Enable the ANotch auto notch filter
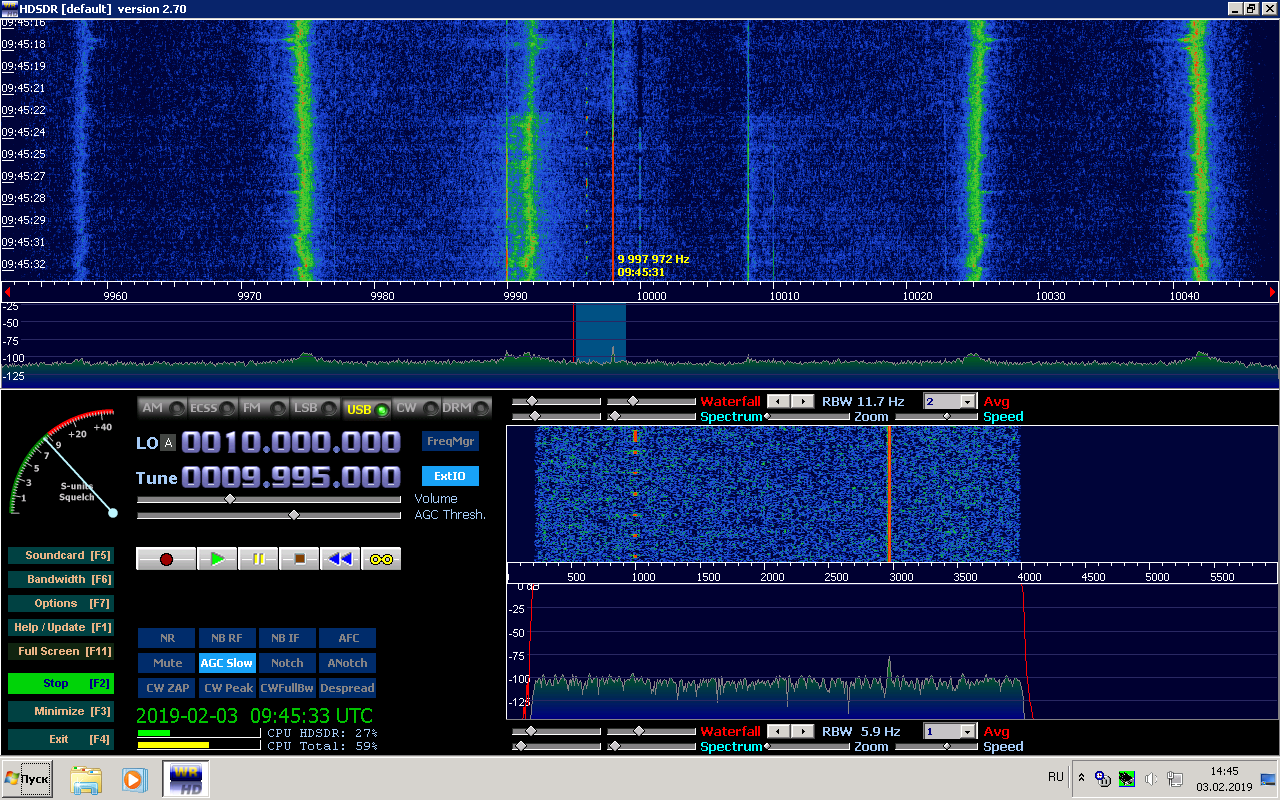This screenshot has height=800, width=1280. 347,663
